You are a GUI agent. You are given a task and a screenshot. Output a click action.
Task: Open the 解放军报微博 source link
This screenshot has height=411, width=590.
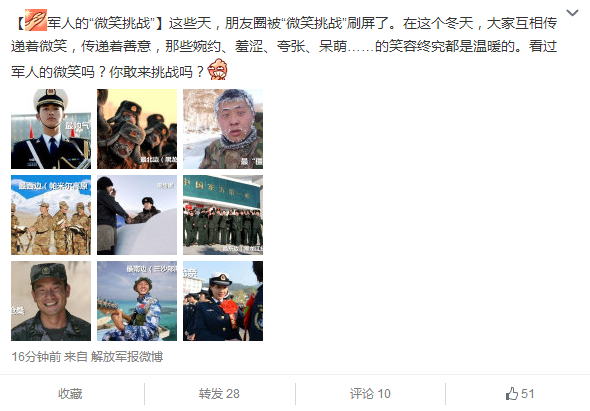tap(127, 356)
